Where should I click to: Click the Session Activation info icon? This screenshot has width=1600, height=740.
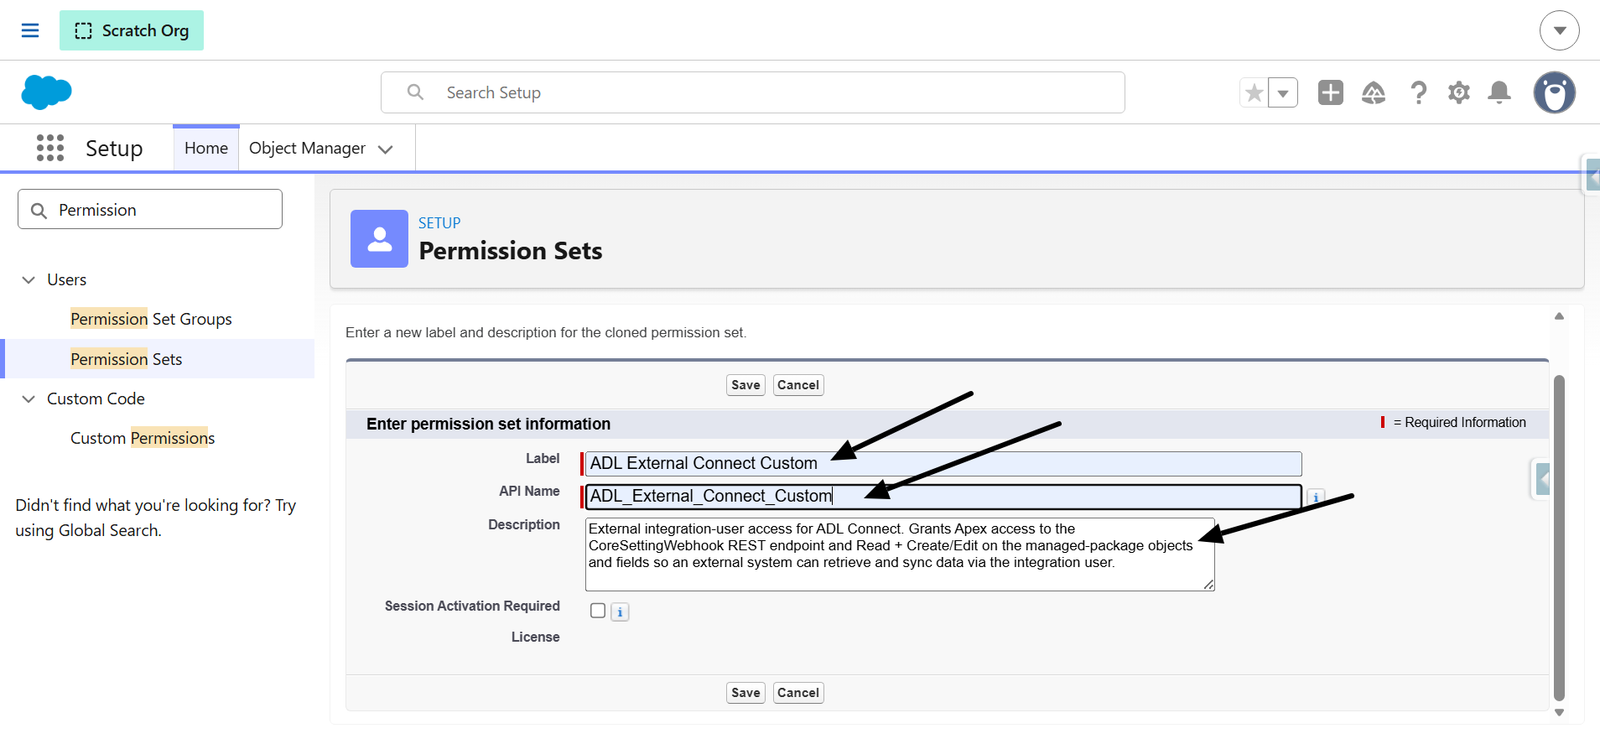pyautogui.click(x=620, y=612)
